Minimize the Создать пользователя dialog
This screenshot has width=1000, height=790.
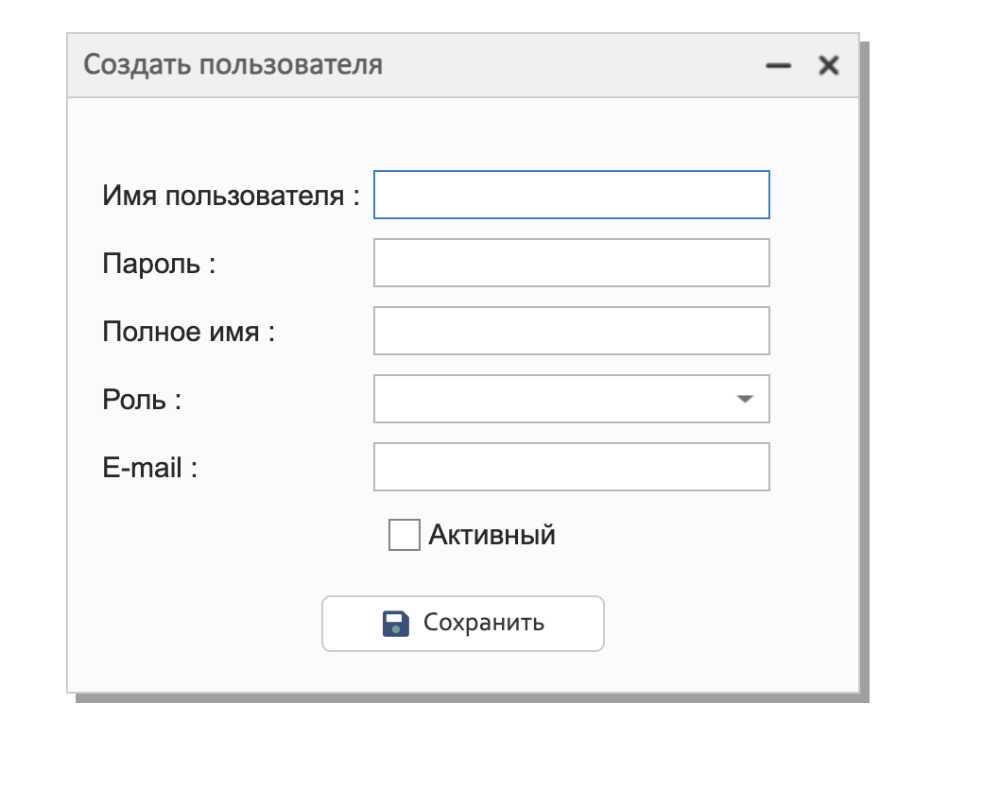click(x=778, y=66)
